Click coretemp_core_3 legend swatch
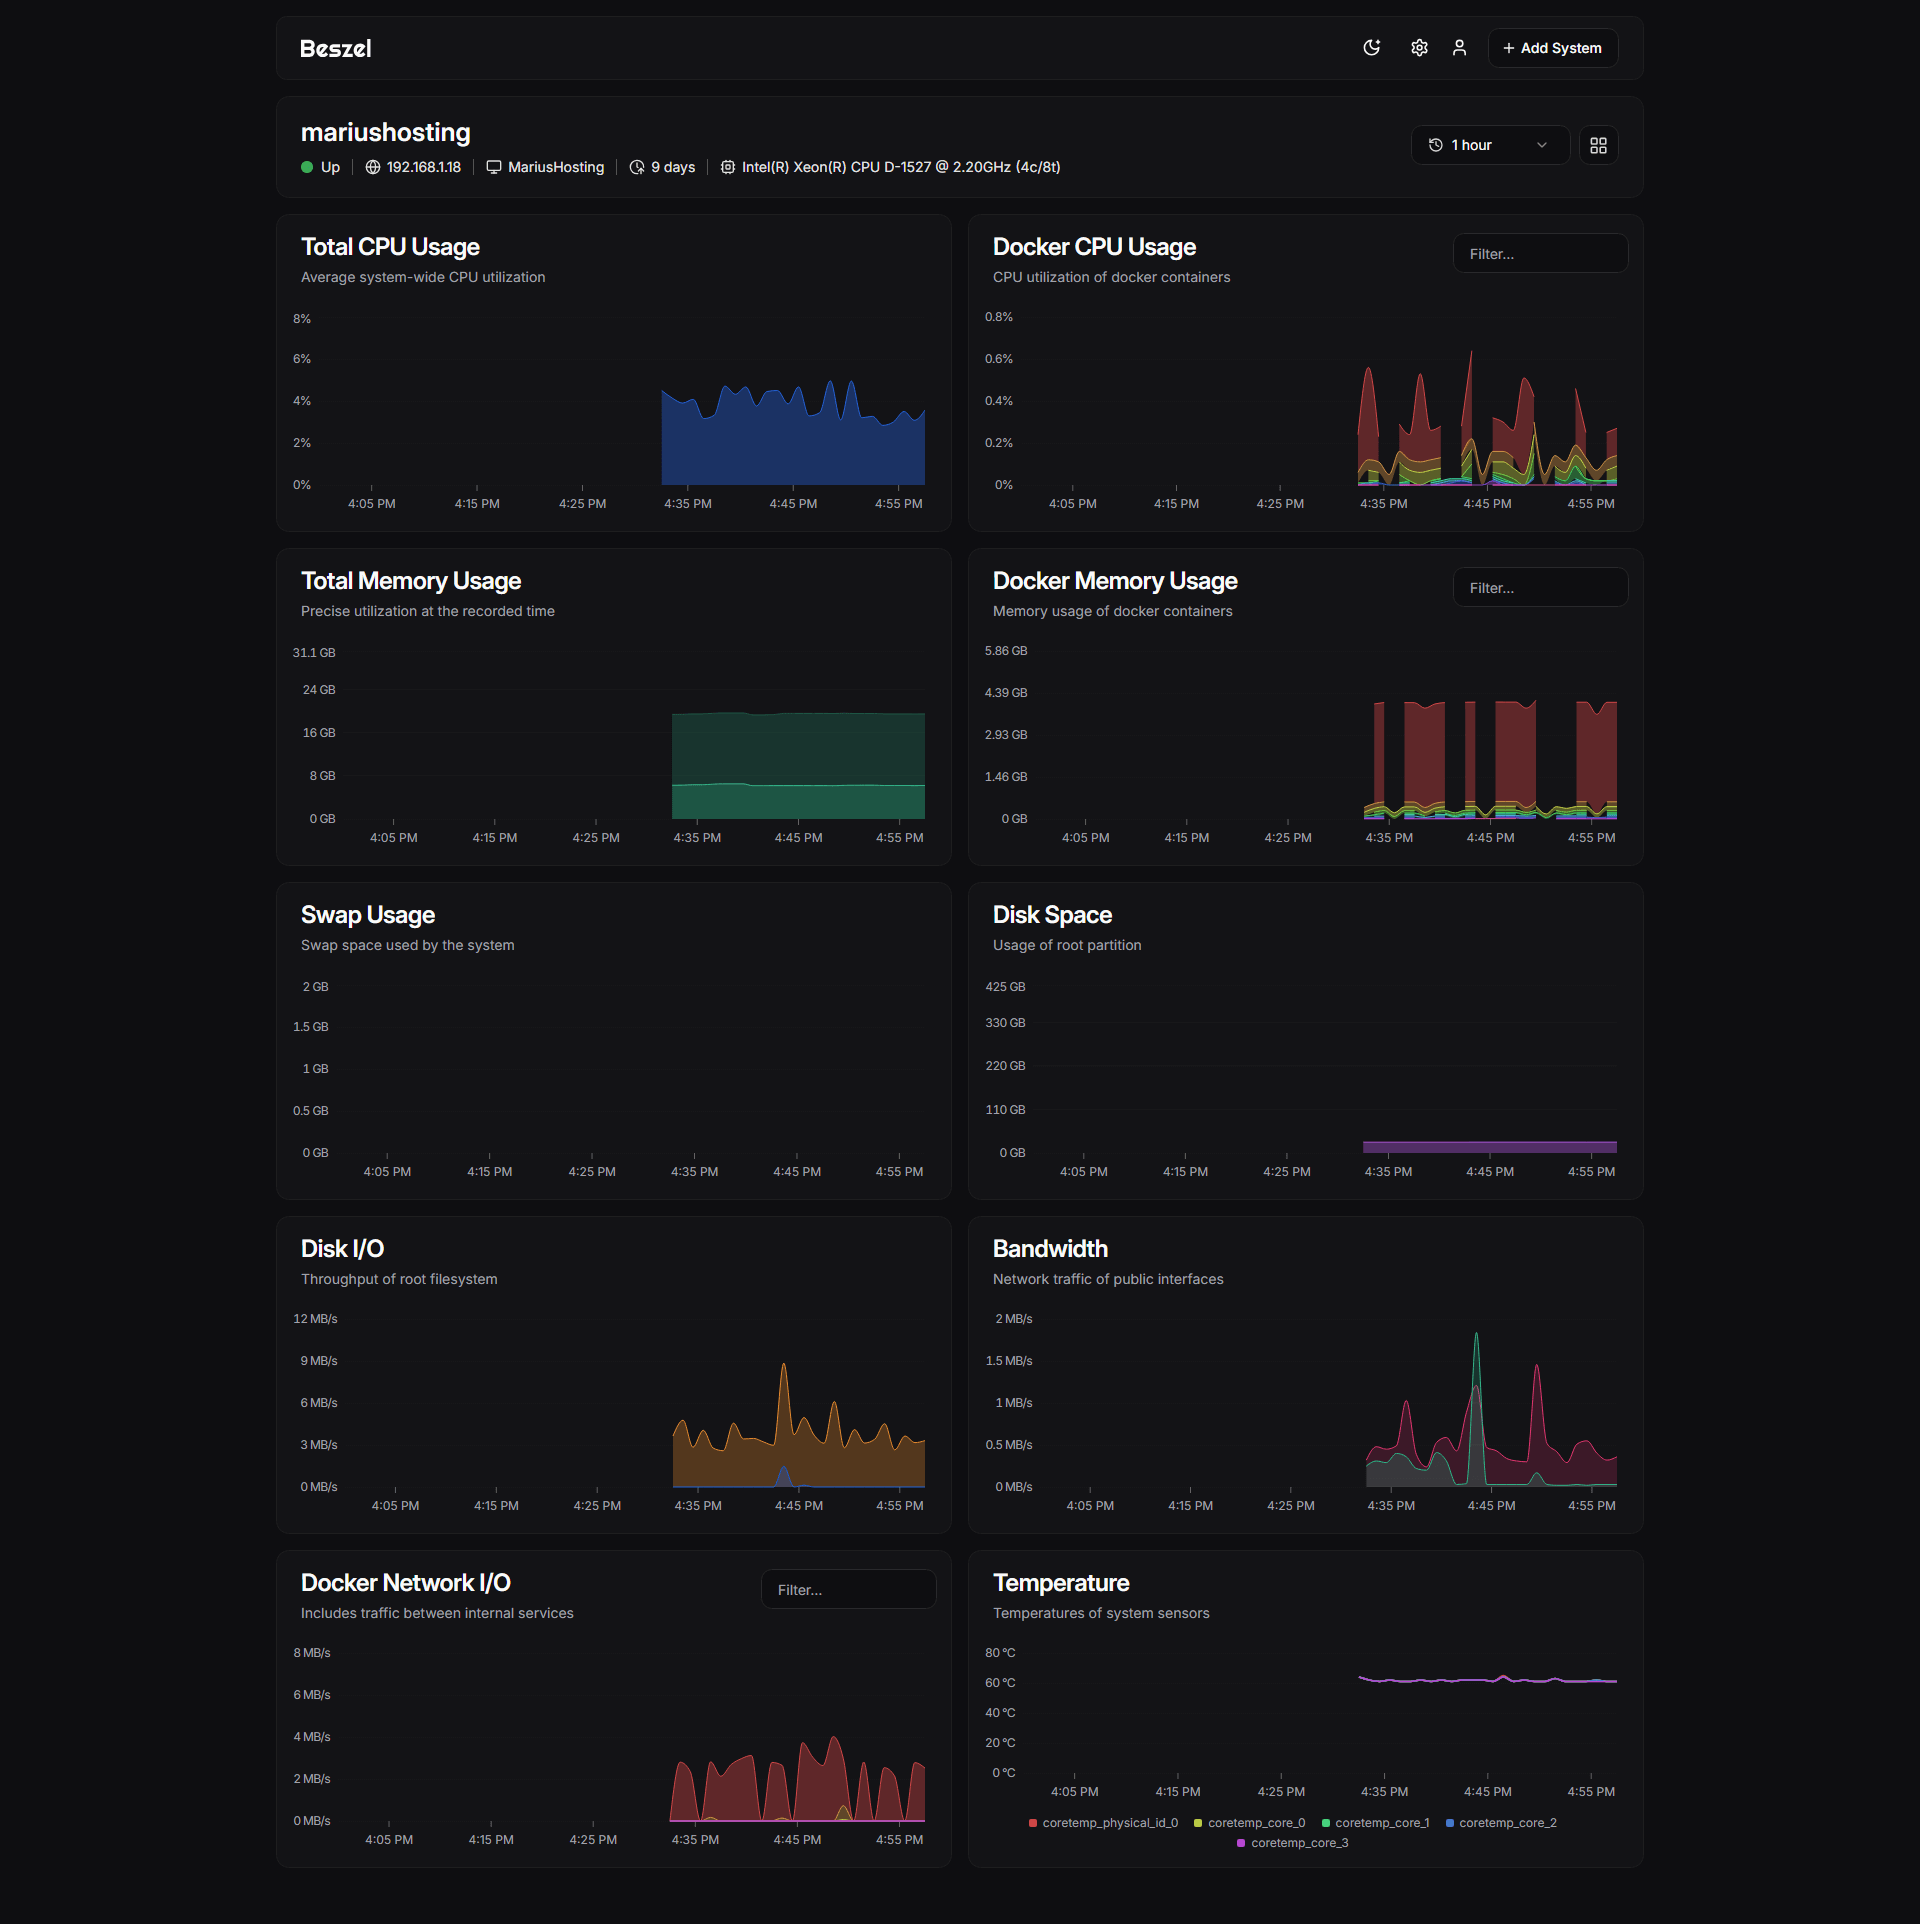Viewport: 1920px width, 1924px height. coord(1241,1843)
